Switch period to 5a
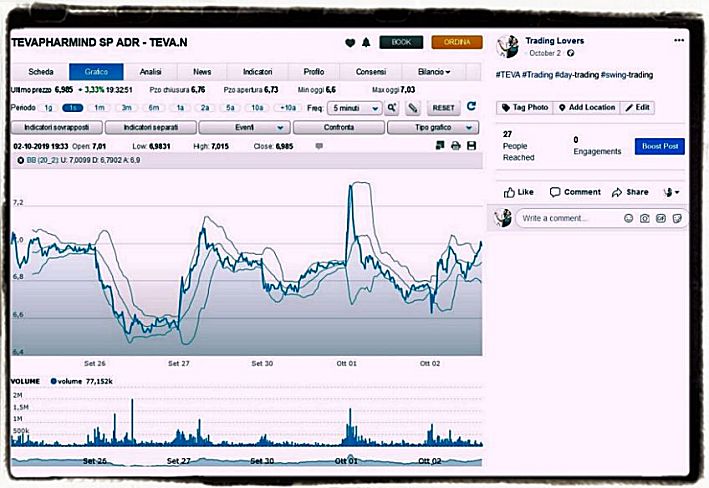The width and height of the screenshot is (709, 488). [230, 108]
